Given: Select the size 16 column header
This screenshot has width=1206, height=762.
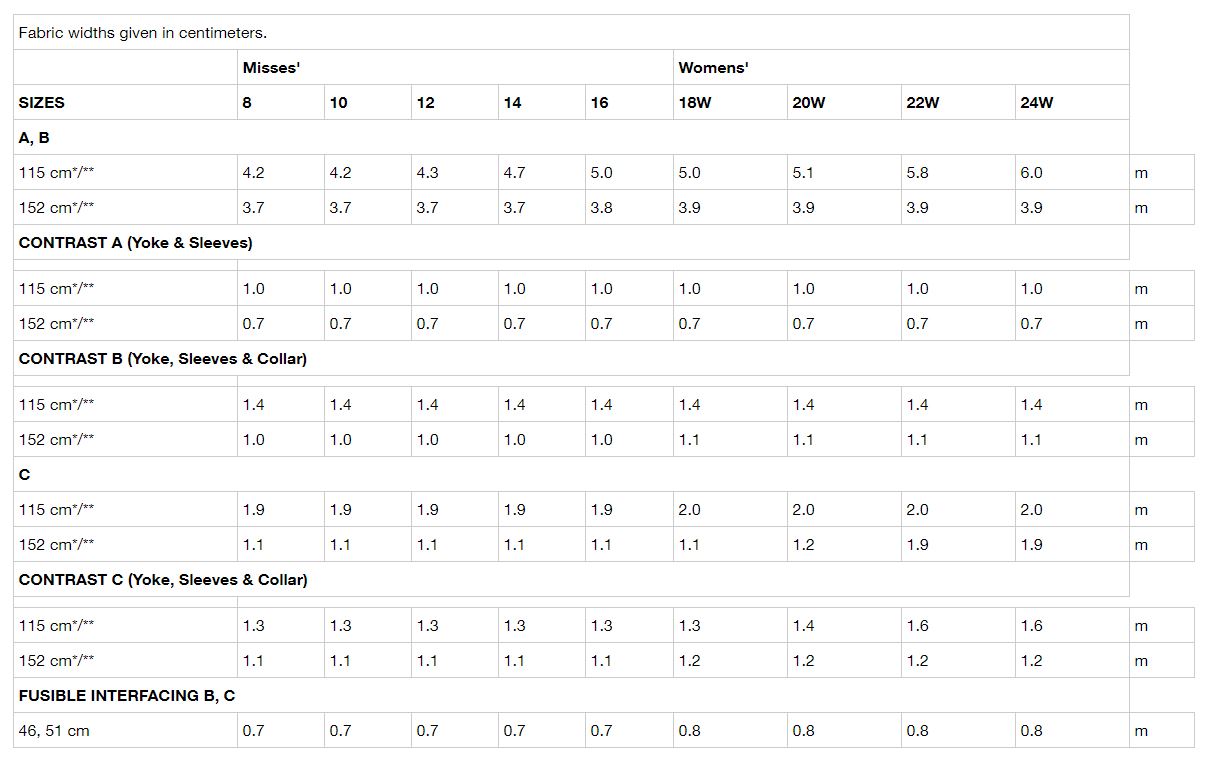Looking at the screenshot, I should [599, 103].
